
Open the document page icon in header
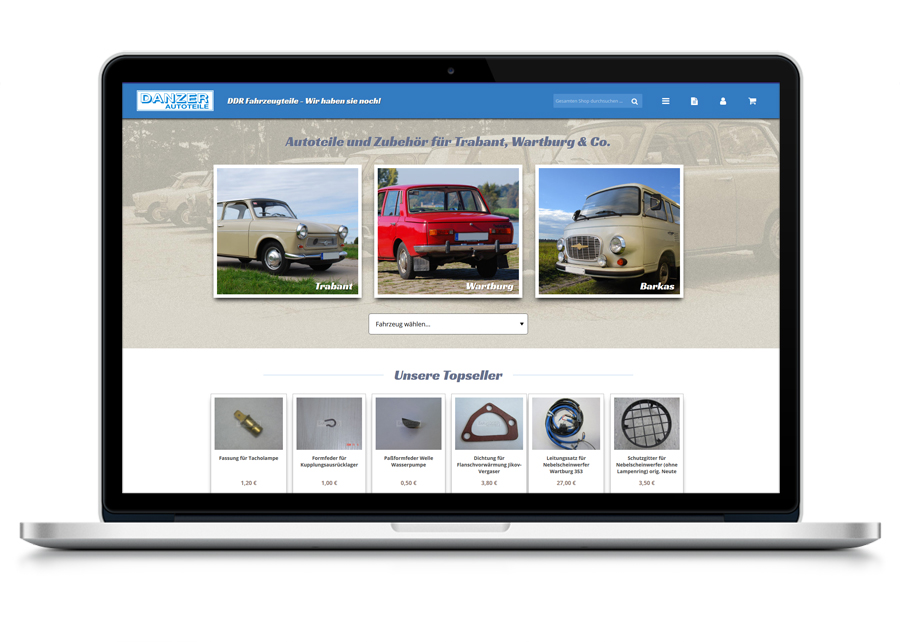click(x=694, y=101)
